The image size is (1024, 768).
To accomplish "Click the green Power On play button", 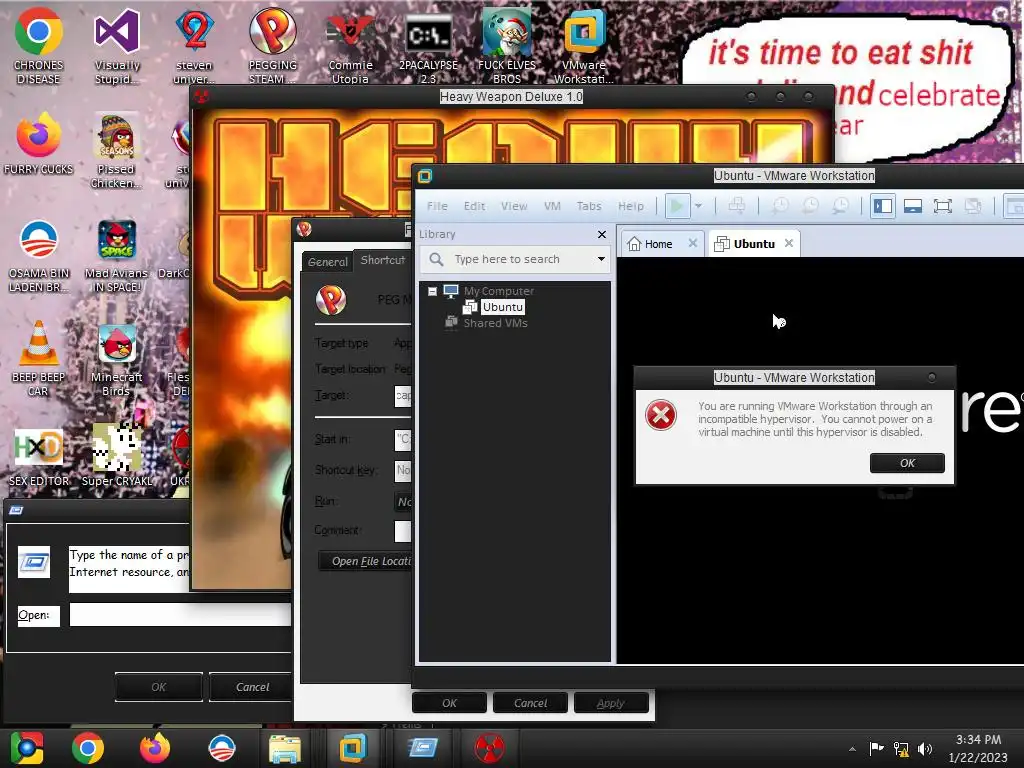I will click(677, 206).
